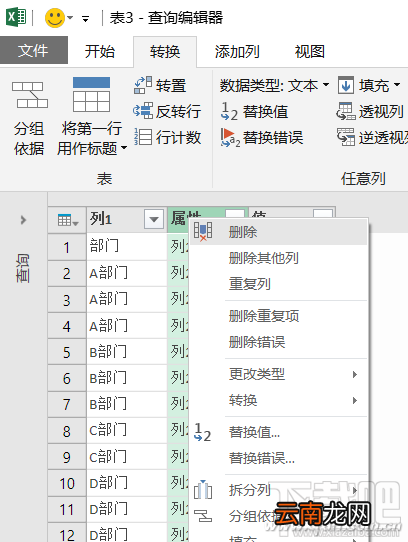Image resolution: width=408 pixels, height=542 pixels.
Task: Click the 行计数 label
Action: 178,137
